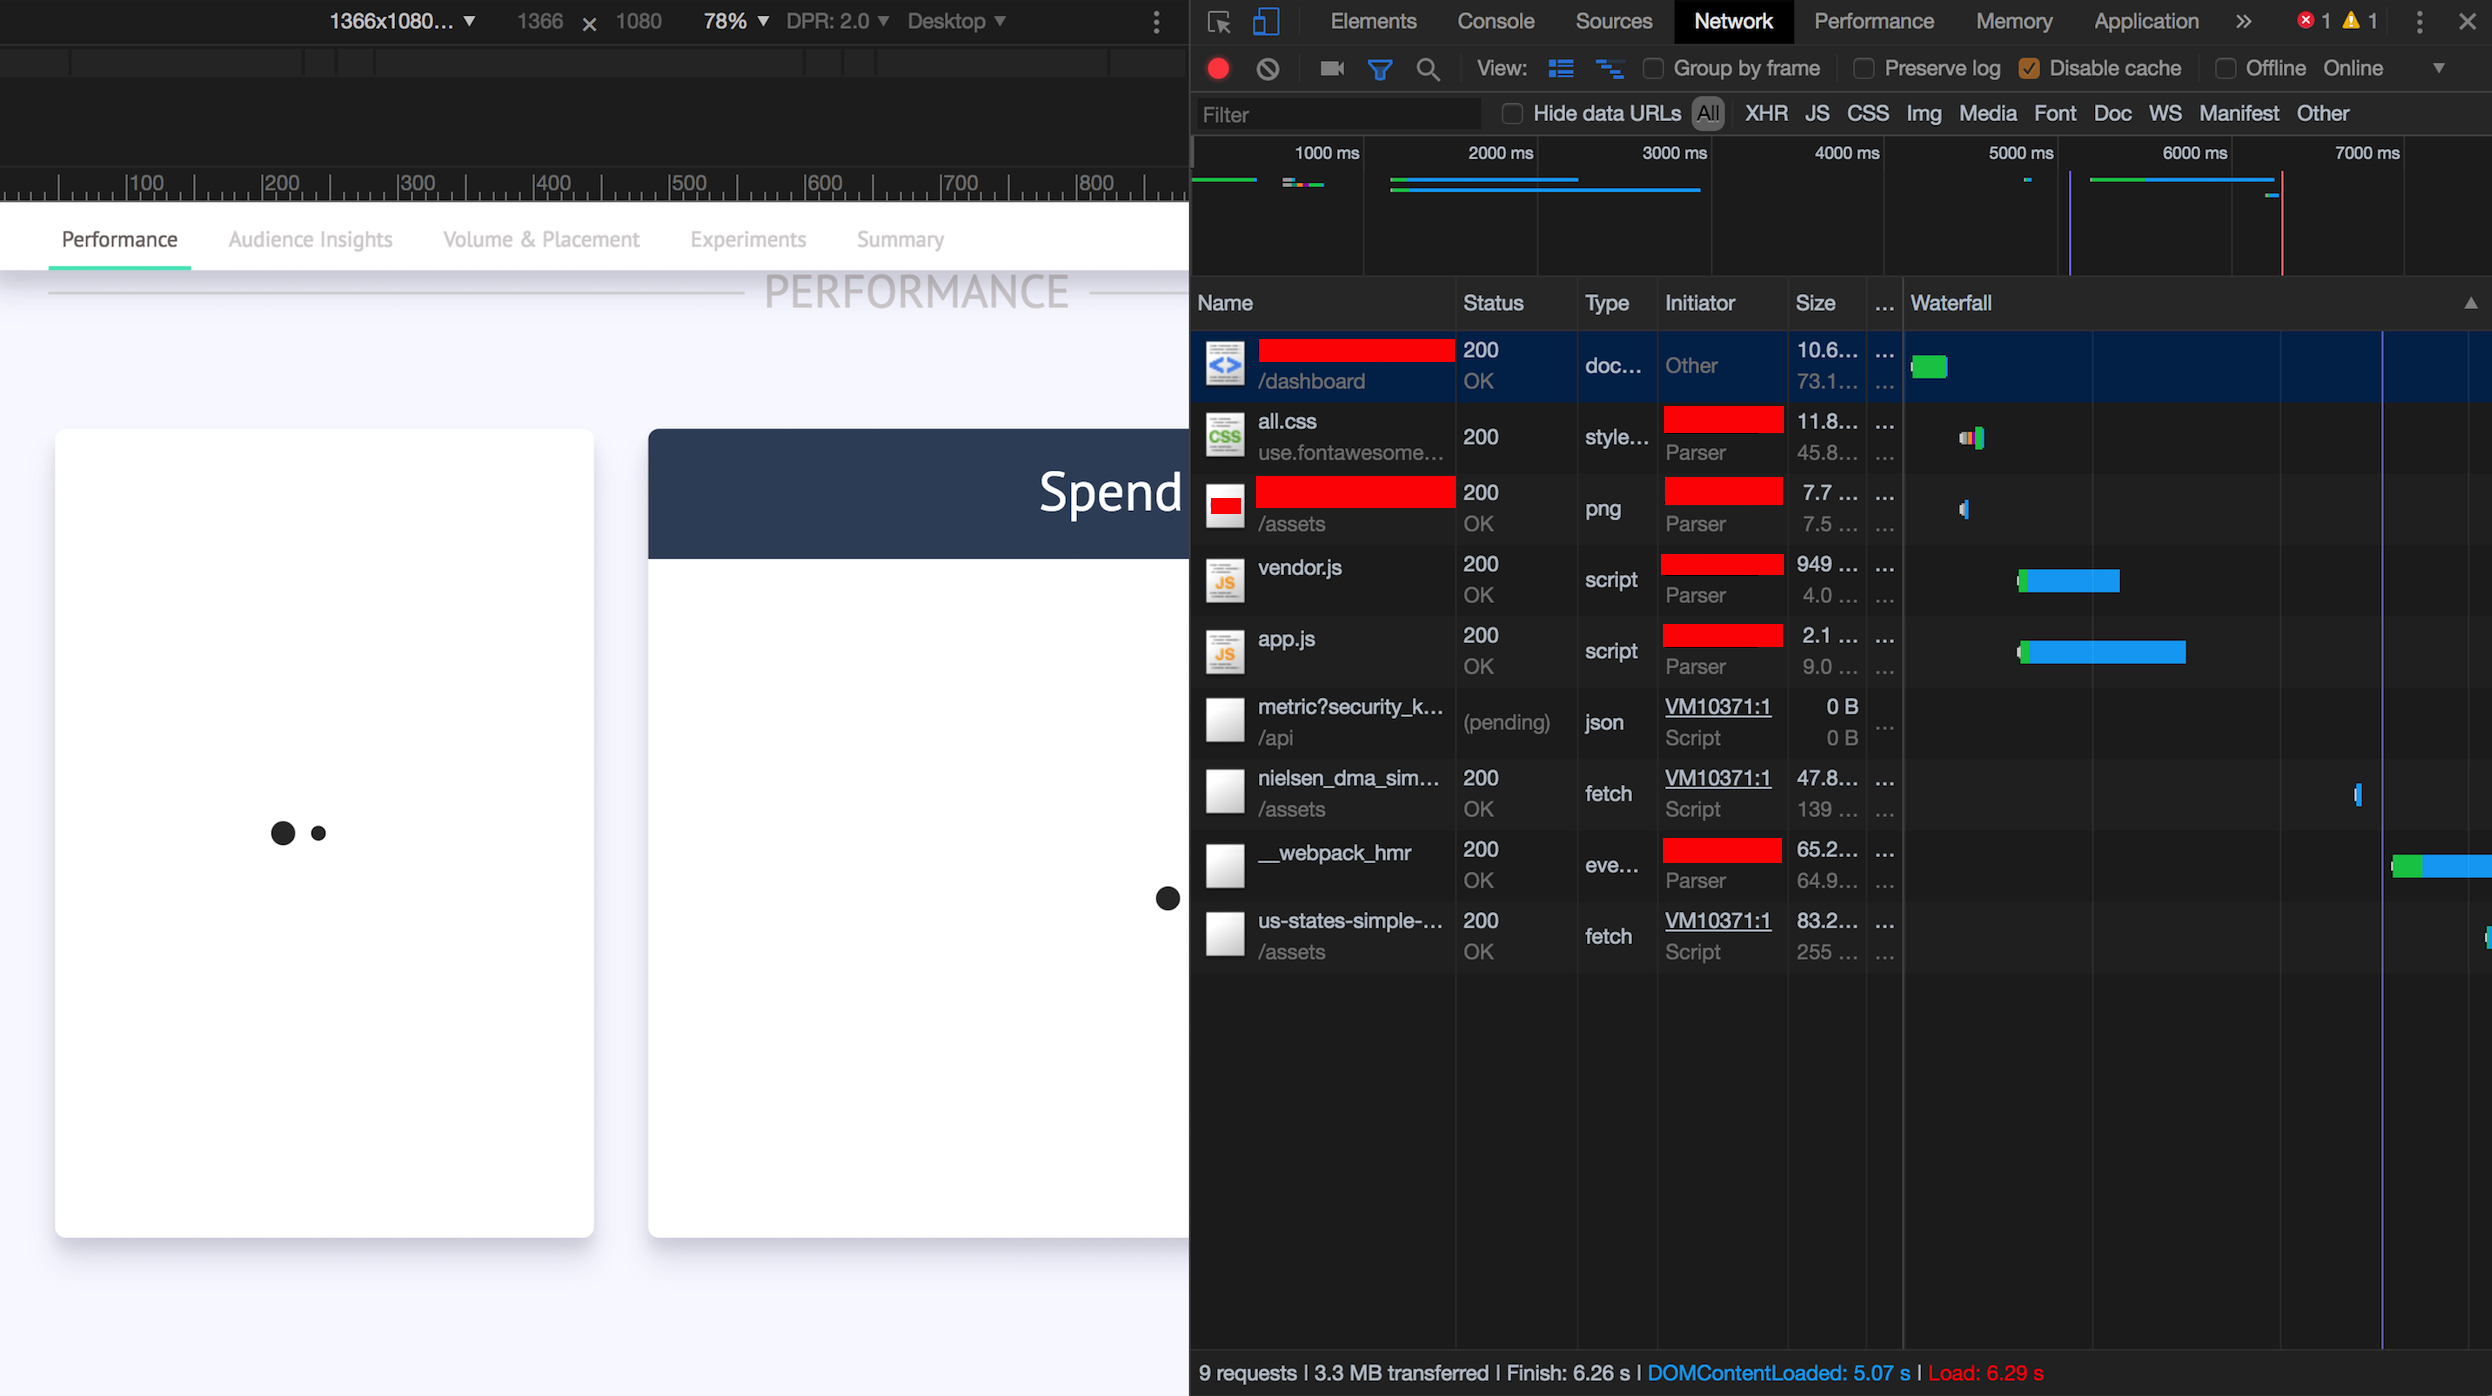Open the 78% zoom dropdown
The image size is (2492, 1396).
[735, 21]
